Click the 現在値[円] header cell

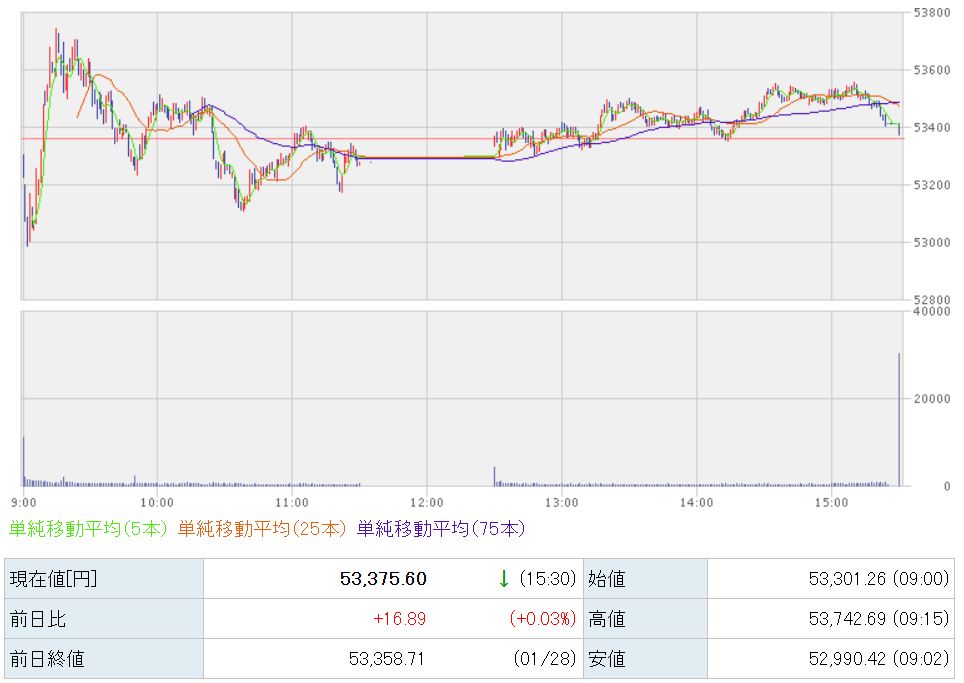click(x=54, y=579)
